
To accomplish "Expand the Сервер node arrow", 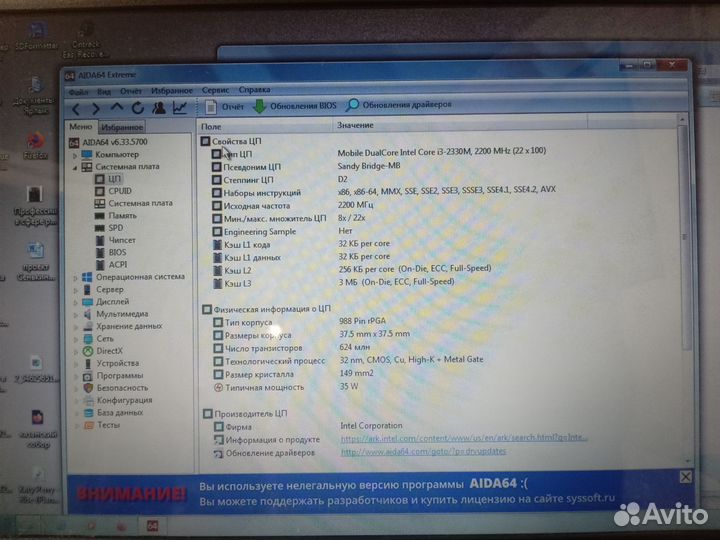I will (x=76, y=290).
